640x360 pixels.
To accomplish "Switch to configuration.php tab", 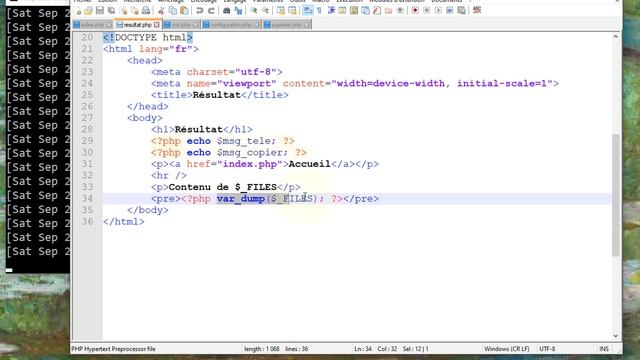I will [231, 25].
